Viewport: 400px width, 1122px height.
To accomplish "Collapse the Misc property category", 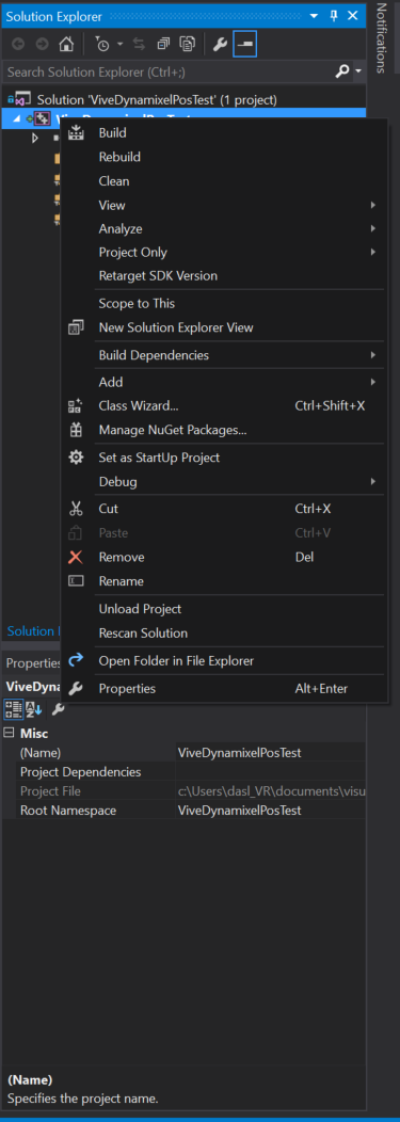I will coord(9,733).
